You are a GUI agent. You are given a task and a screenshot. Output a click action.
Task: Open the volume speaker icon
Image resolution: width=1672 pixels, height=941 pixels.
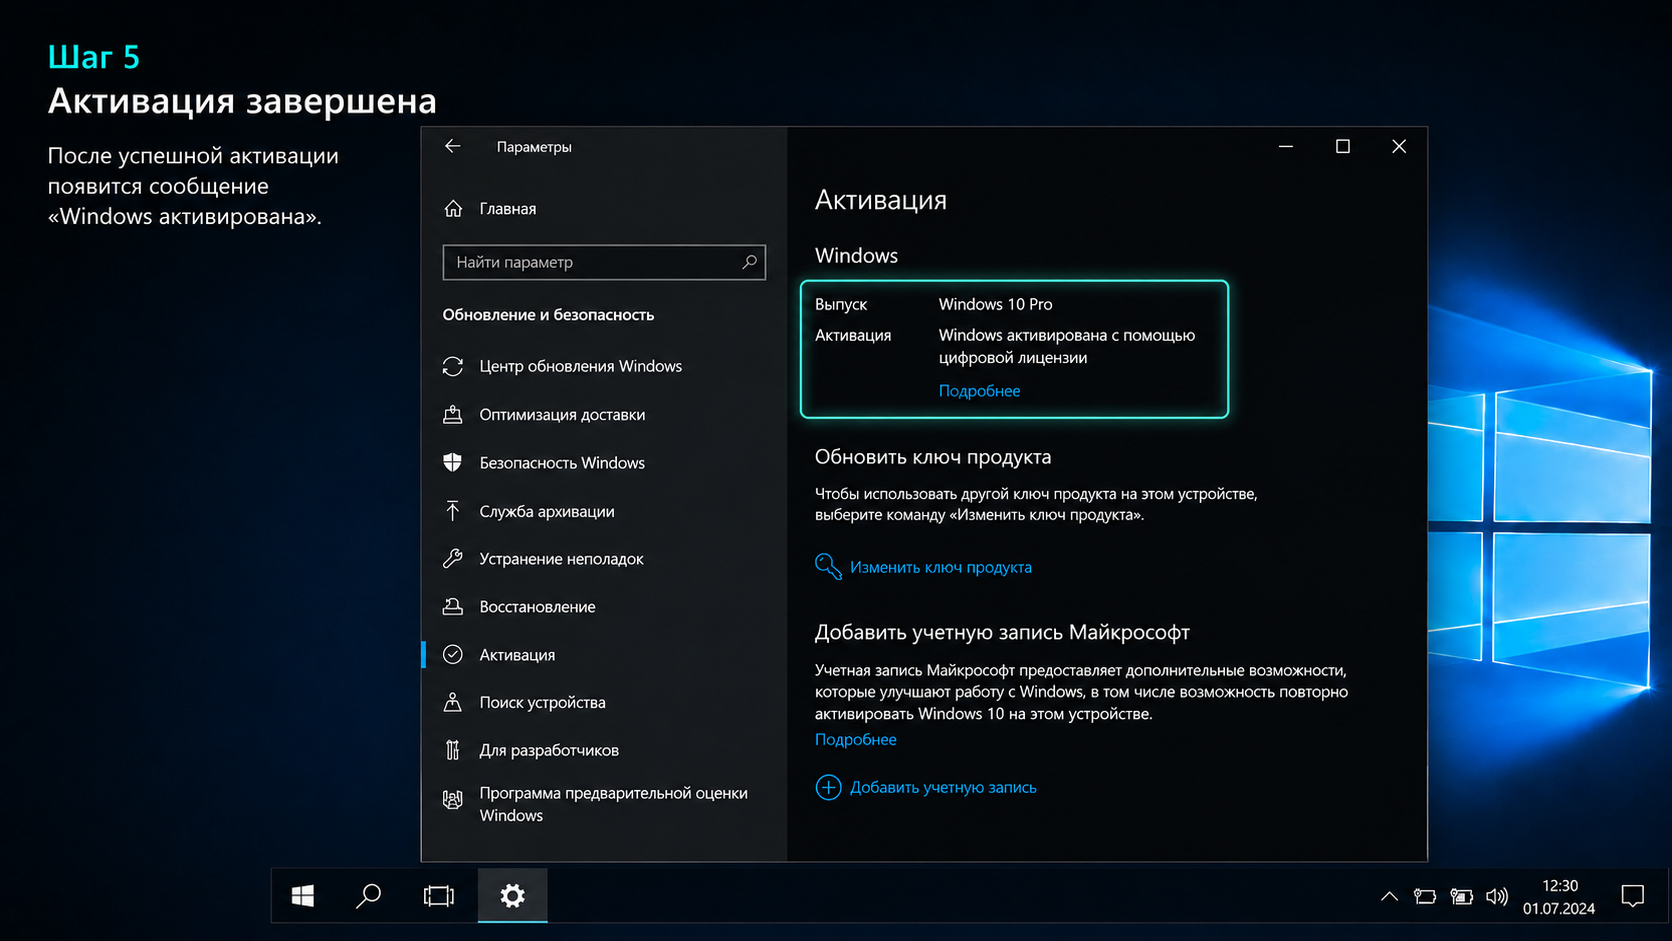click(x=1497, y=897)
